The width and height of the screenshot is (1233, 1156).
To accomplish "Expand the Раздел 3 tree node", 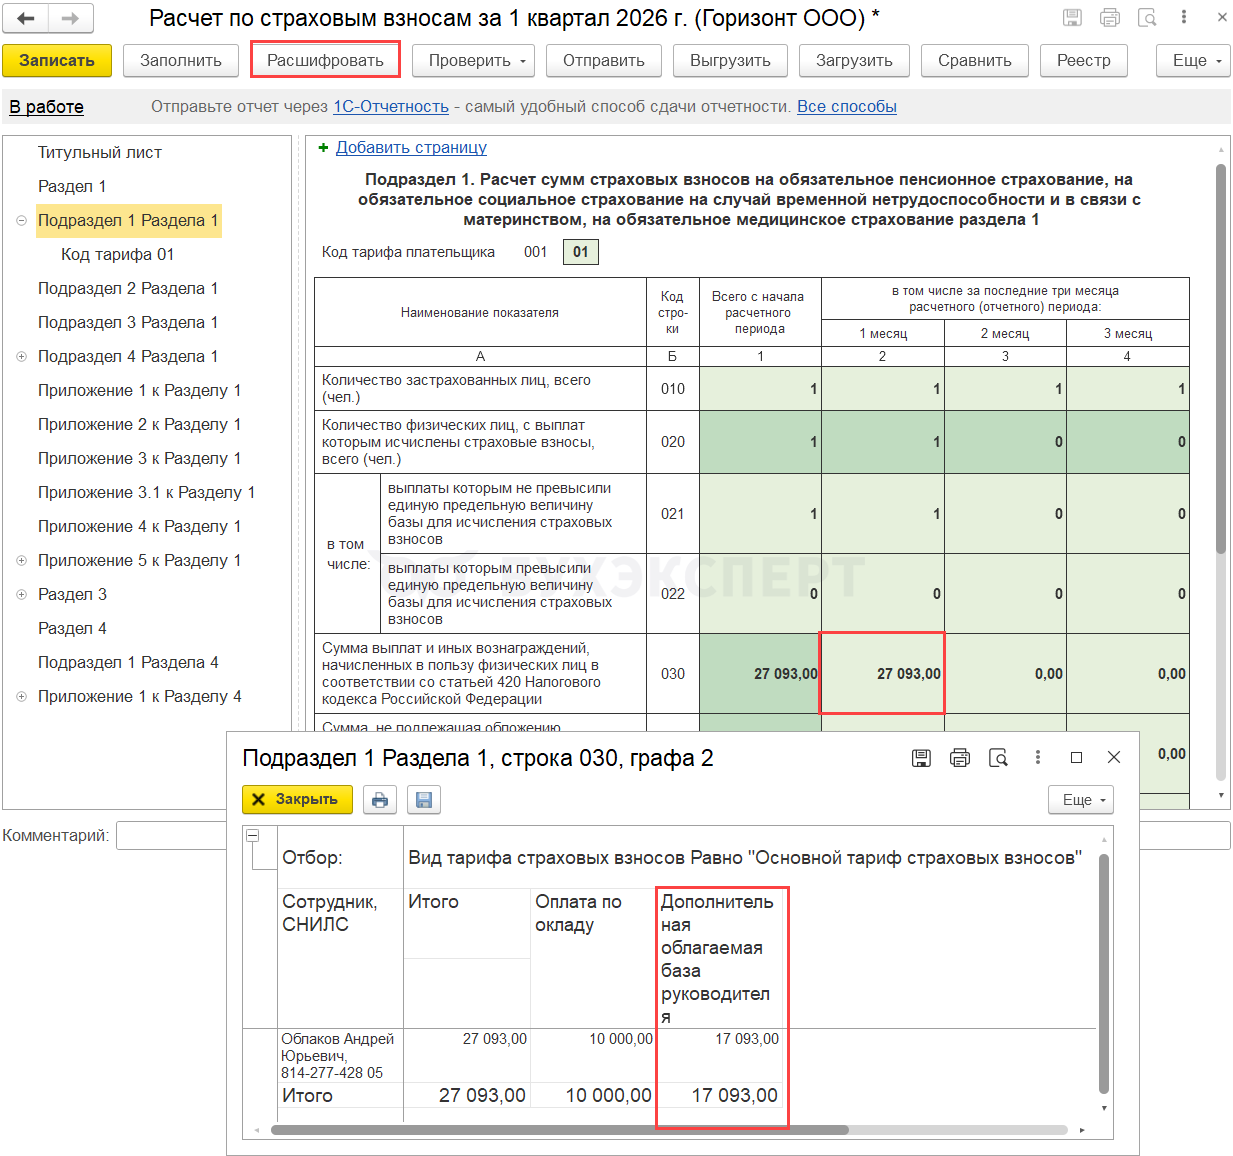I will tap(21, 595).
